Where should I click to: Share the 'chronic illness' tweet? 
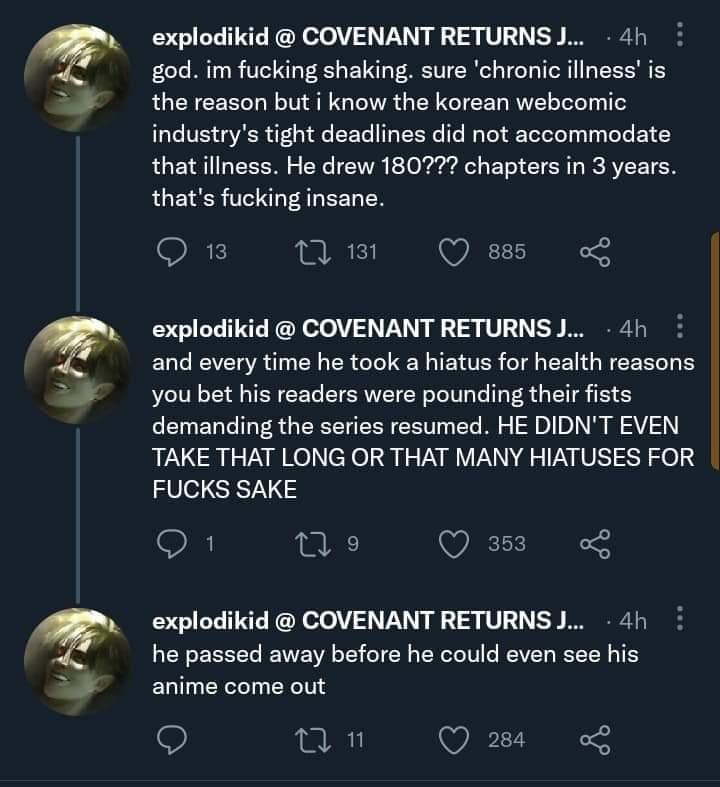click(x=595, y=252)
